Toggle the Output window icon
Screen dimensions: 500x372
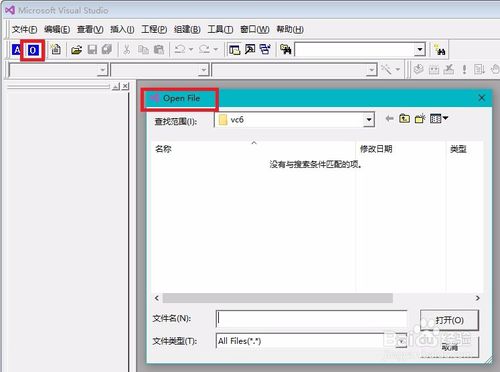pos(250,49)
